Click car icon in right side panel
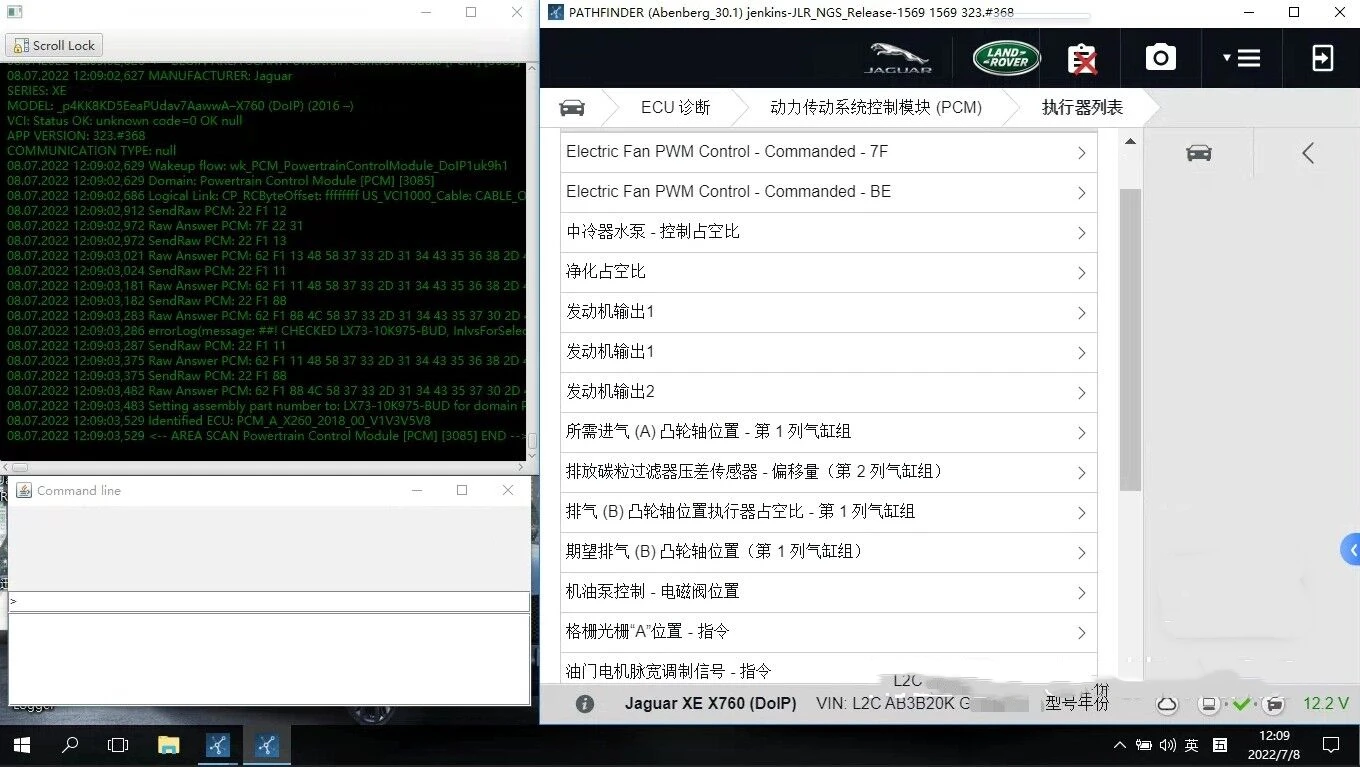The width and height of the screenshot is (1360, 767). pyautogui.click(x=1198, y=153)
